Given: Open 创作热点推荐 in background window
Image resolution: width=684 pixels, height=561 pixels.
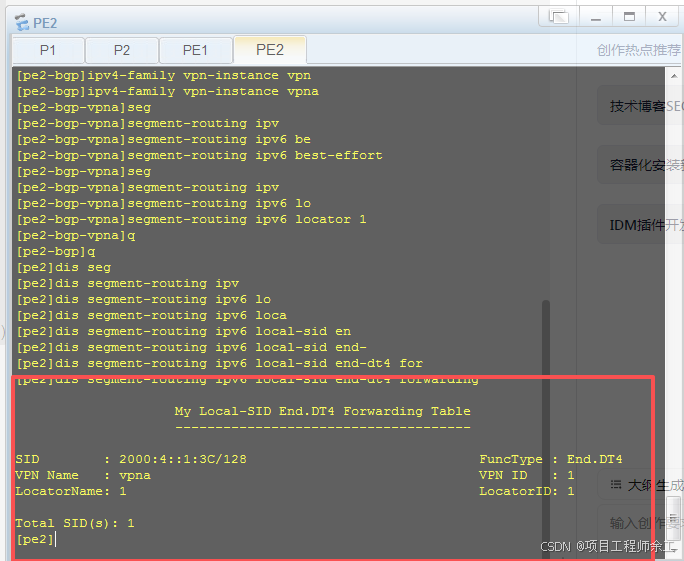Looking at the screenshot, I should click(639, 51).
